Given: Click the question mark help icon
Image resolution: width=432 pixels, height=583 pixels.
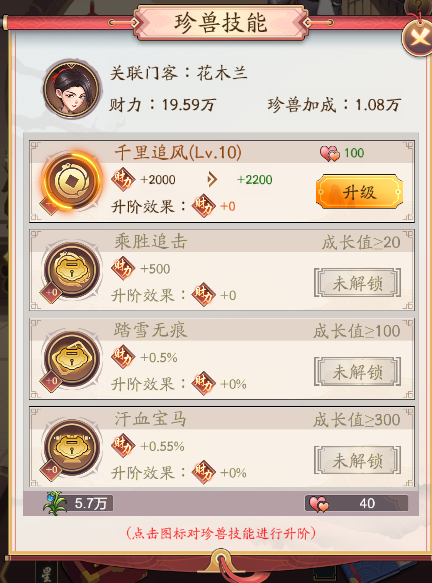Looking at the screenshot, I should [x=418, y=7].
